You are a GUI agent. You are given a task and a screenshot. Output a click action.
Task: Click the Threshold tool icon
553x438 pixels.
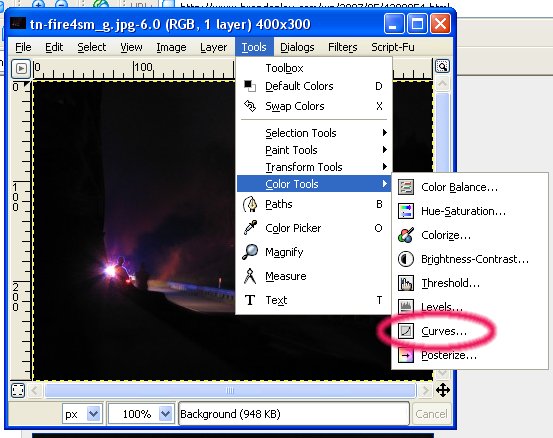pyautogui.click(x=406, y=283)
